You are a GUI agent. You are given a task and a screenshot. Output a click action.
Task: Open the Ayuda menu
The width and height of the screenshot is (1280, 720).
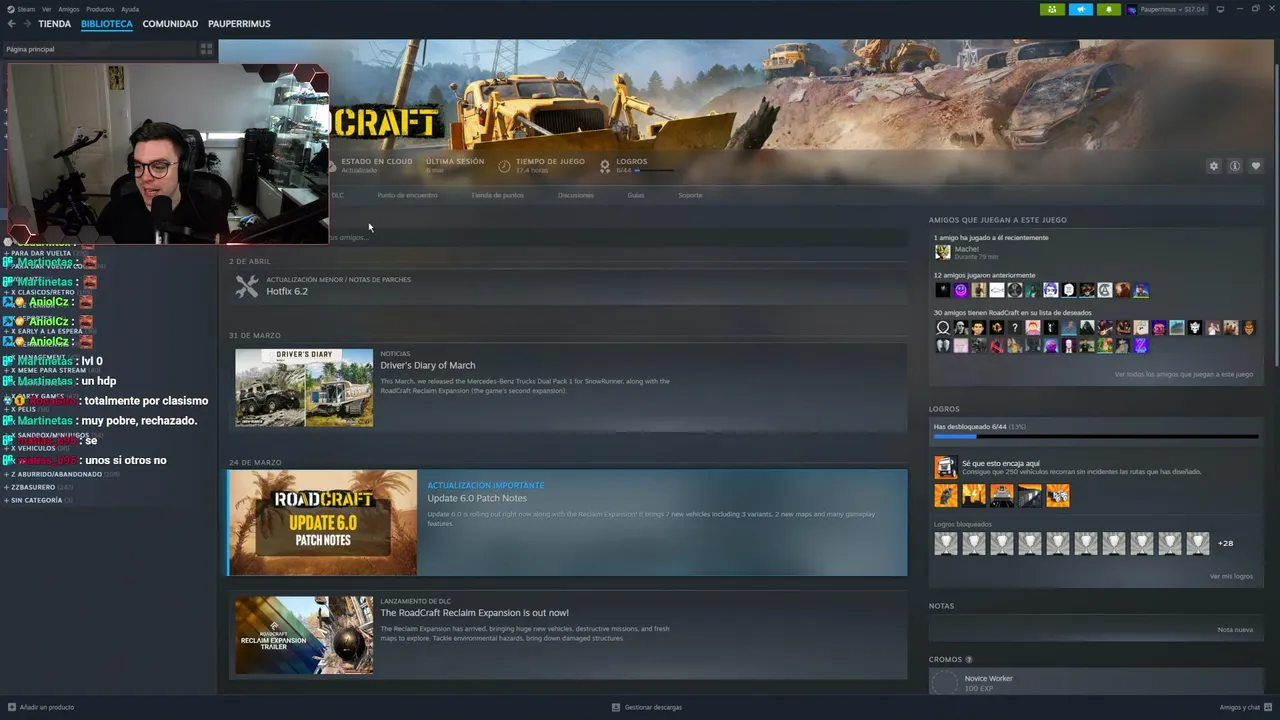130,9
